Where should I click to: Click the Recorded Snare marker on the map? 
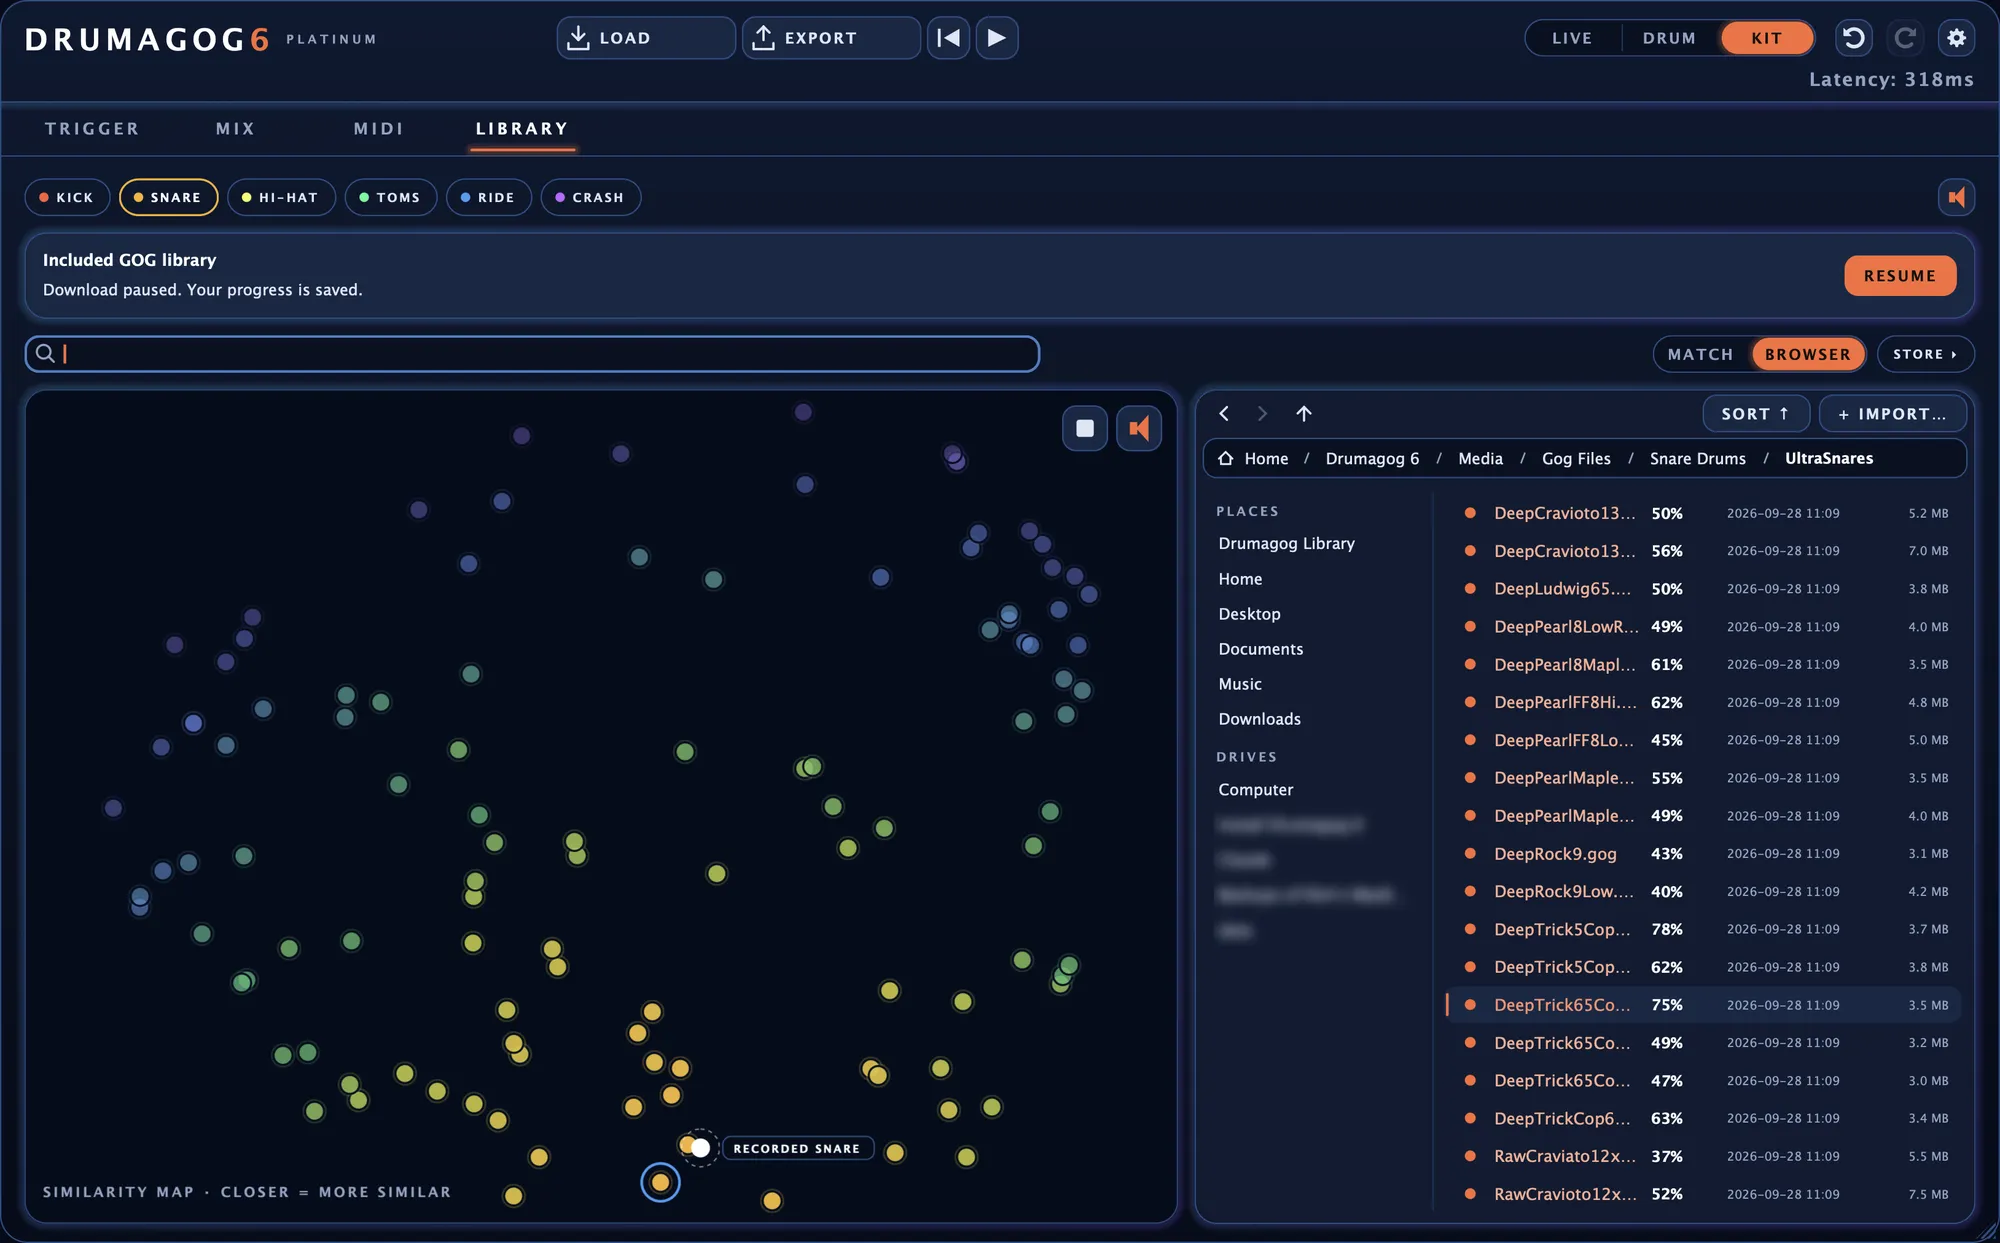701,1148
